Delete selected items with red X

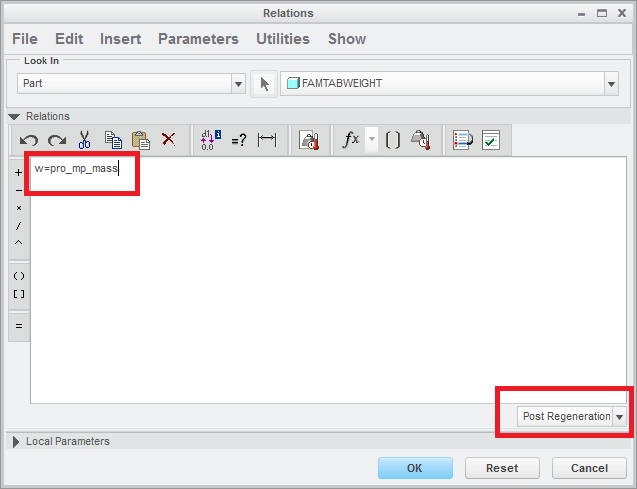click(169, 139)
